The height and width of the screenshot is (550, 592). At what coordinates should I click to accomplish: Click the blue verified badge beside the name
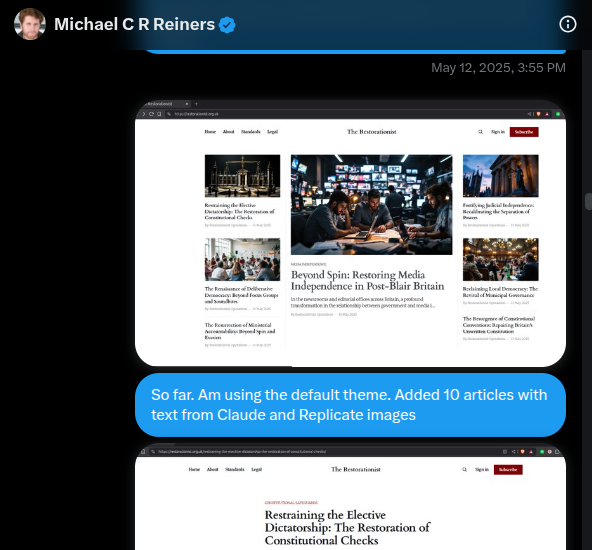[x=227, y=25]
